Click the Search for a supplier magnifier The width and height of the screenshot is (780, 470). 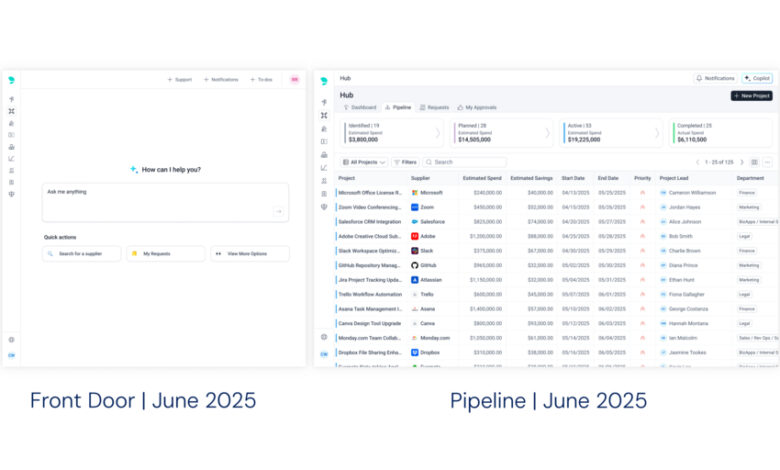(50, 254)
